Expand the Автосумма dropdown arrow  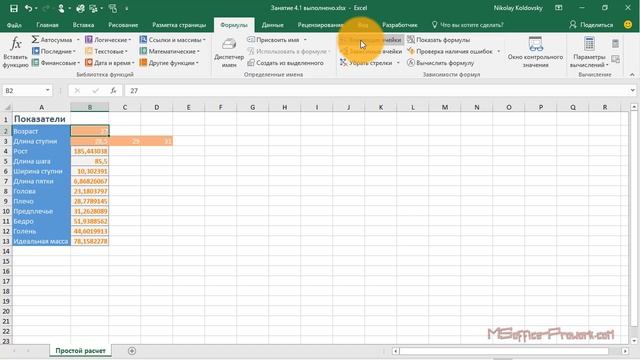[x=78, y=40]
